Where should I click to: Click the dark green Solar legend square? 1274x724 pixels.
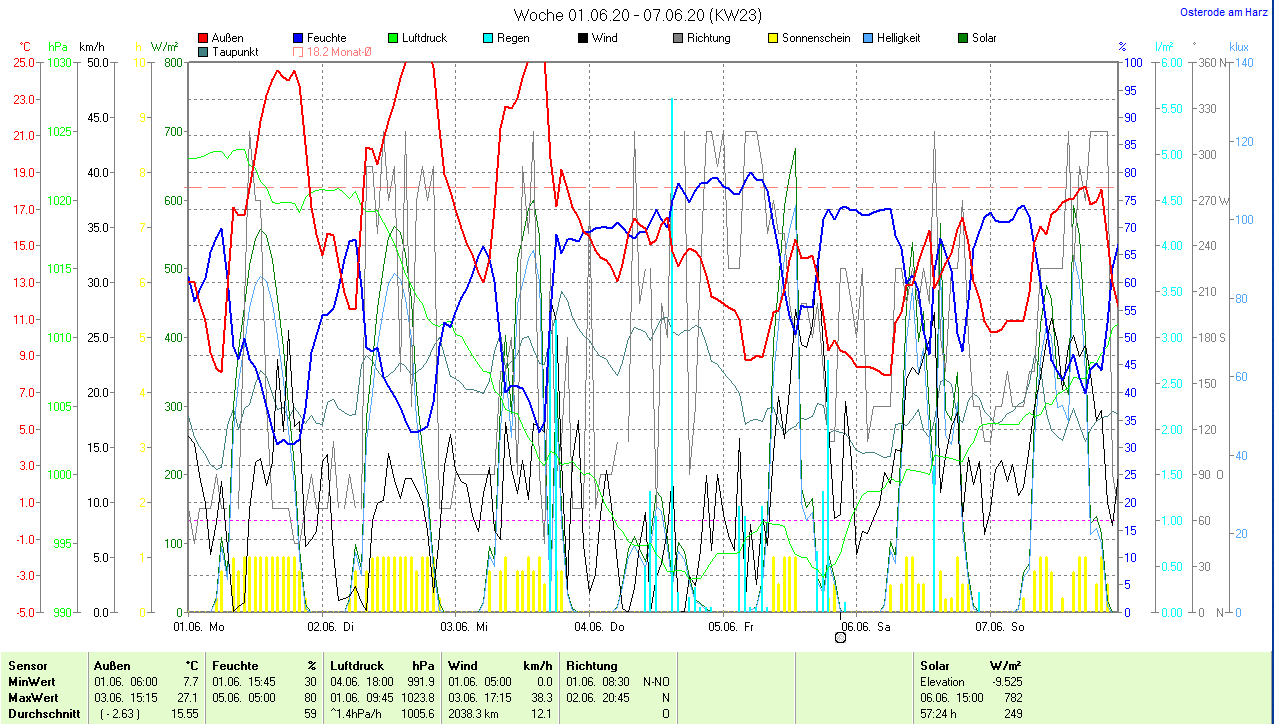[963, 38]
